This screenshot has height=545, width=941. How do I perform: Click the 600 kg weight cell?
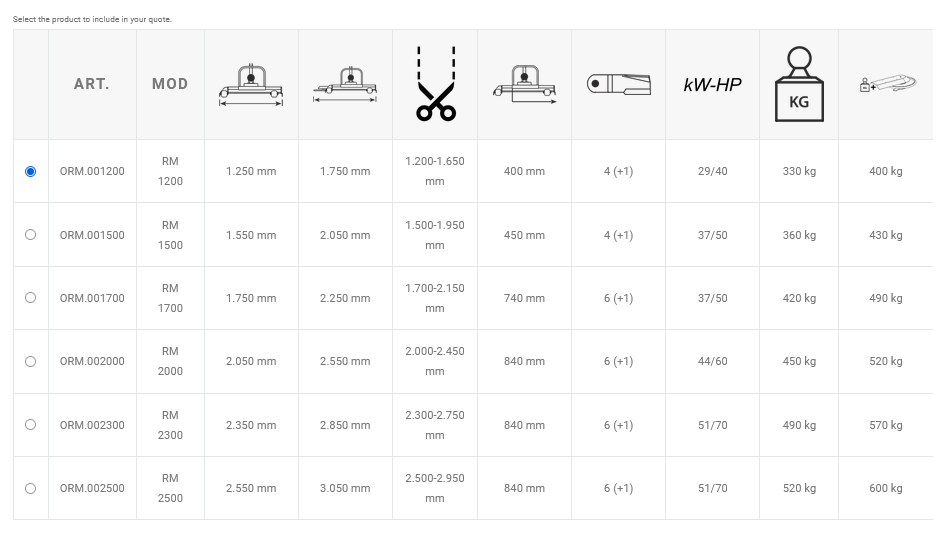886,489
